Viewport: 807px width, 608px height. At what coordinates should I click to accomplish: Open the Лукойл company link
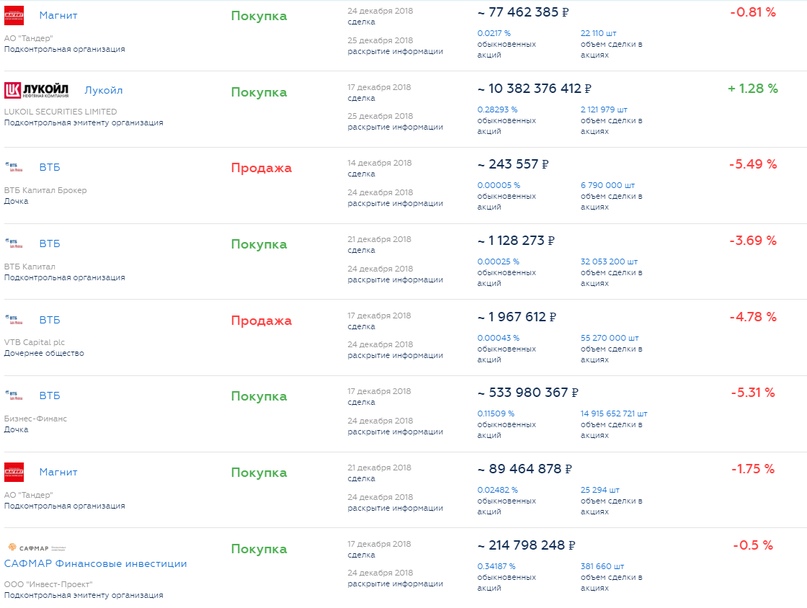pos(104,90)
